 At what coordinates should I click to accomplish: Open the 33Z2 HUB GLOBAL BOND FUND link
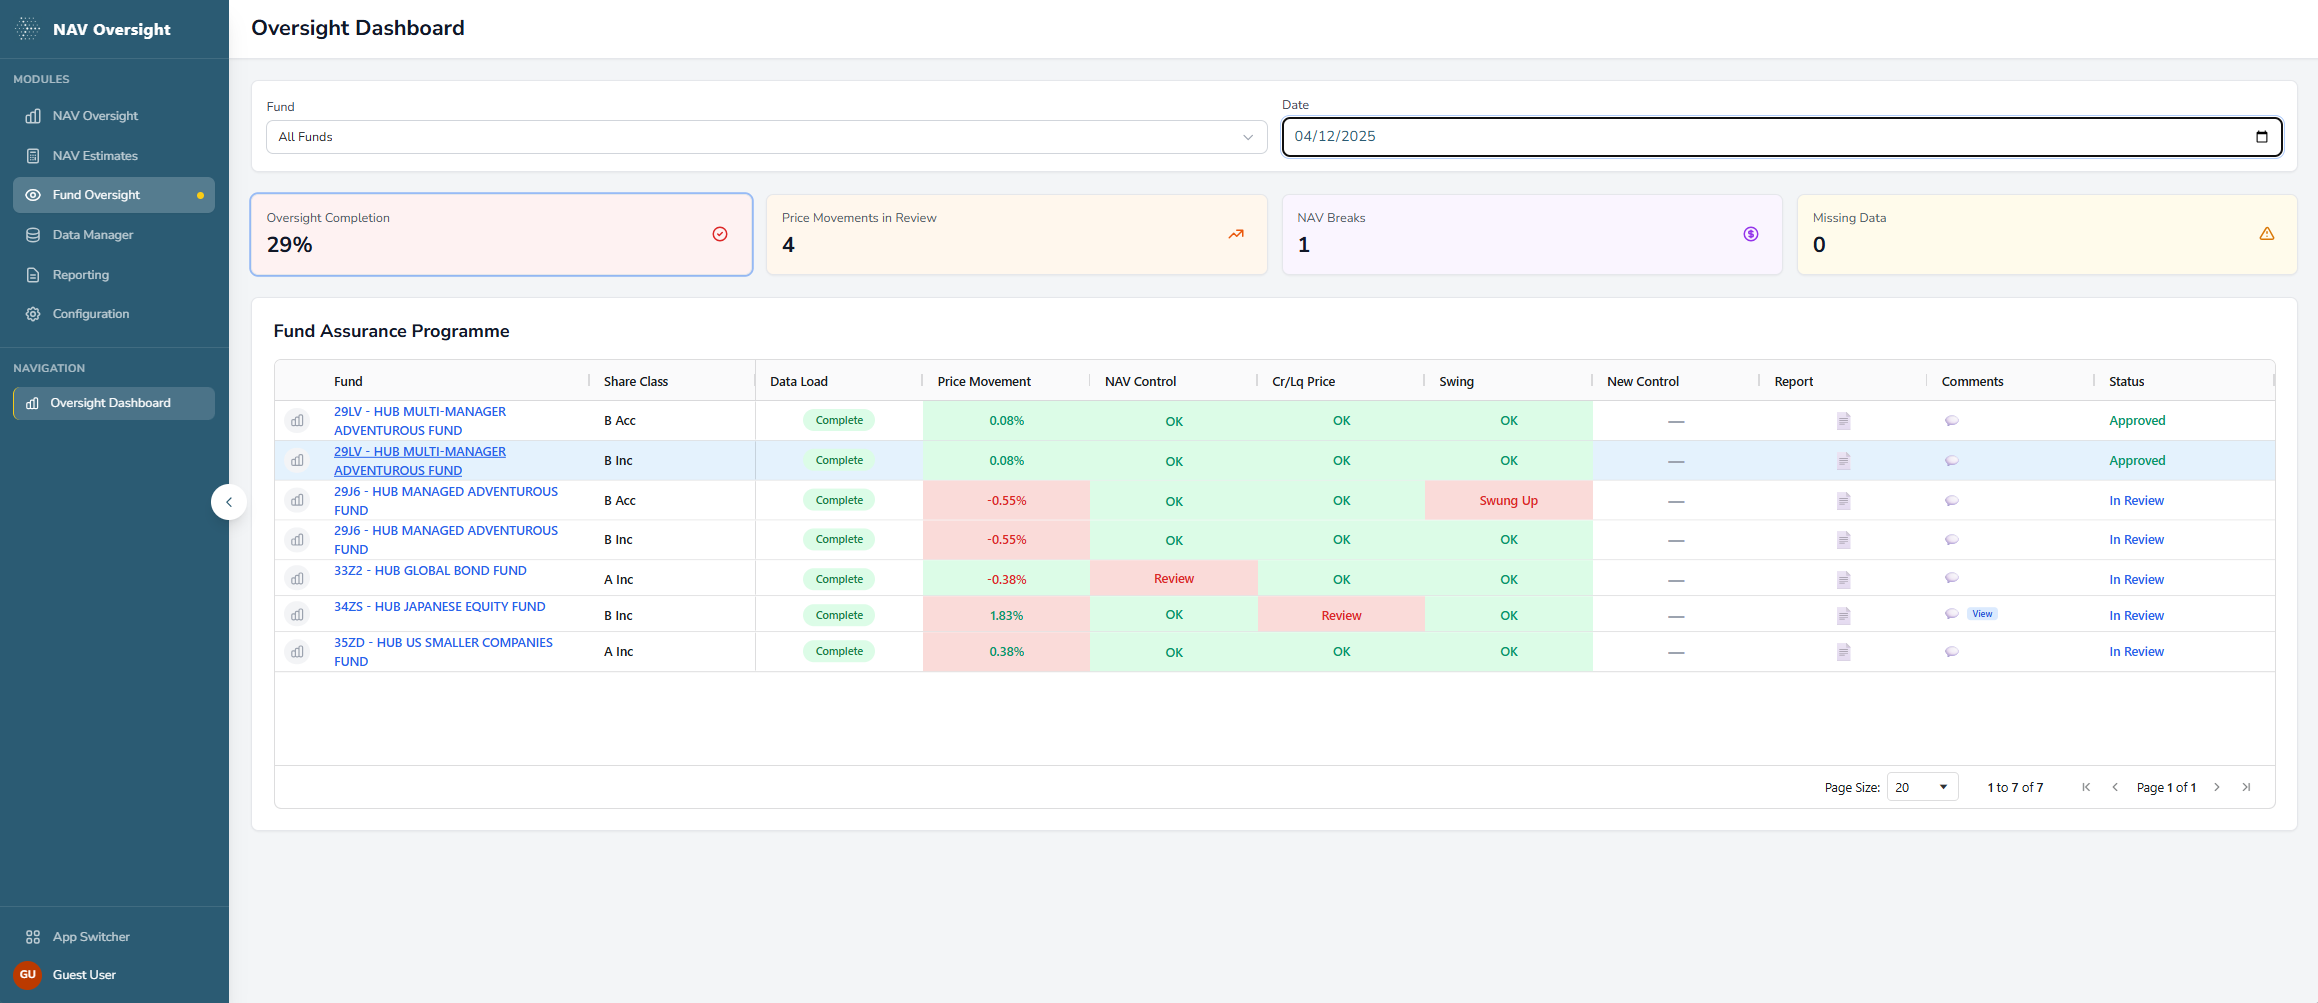click(x=430, y=571)
